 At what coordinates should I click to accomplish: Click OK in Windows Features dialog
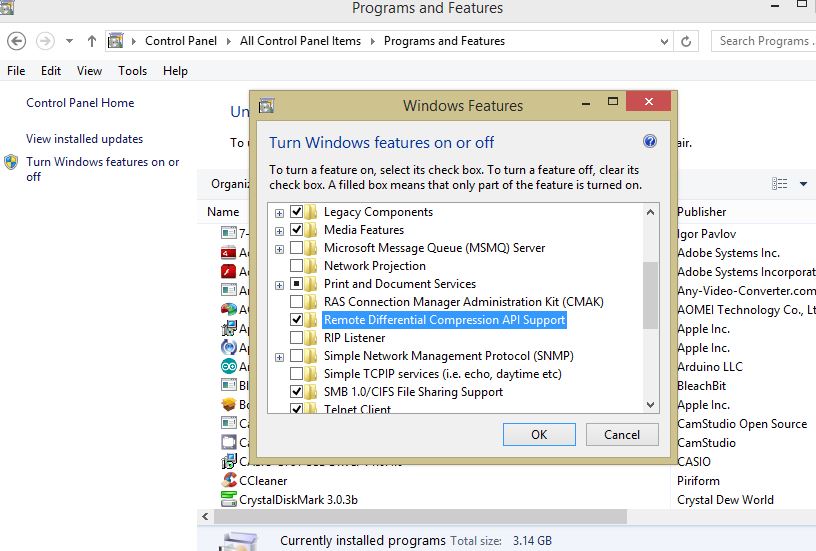click(x=539, y=434)
